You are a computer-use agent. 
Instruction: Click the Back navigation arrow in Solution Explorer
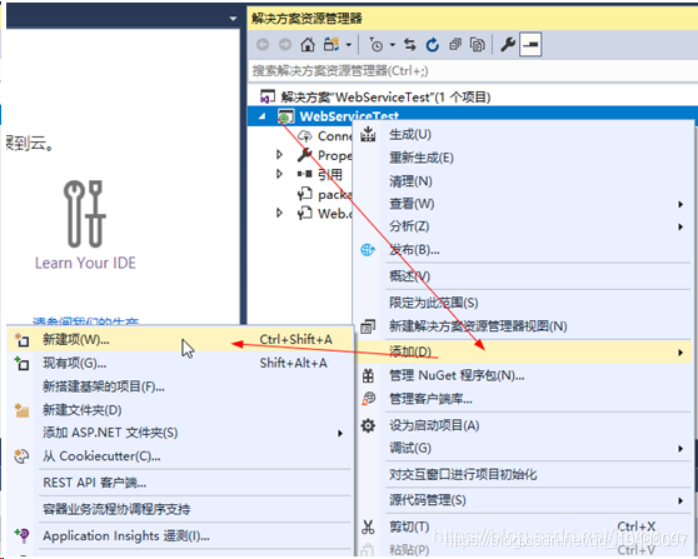pyautogui.click(x=263, y=45)
